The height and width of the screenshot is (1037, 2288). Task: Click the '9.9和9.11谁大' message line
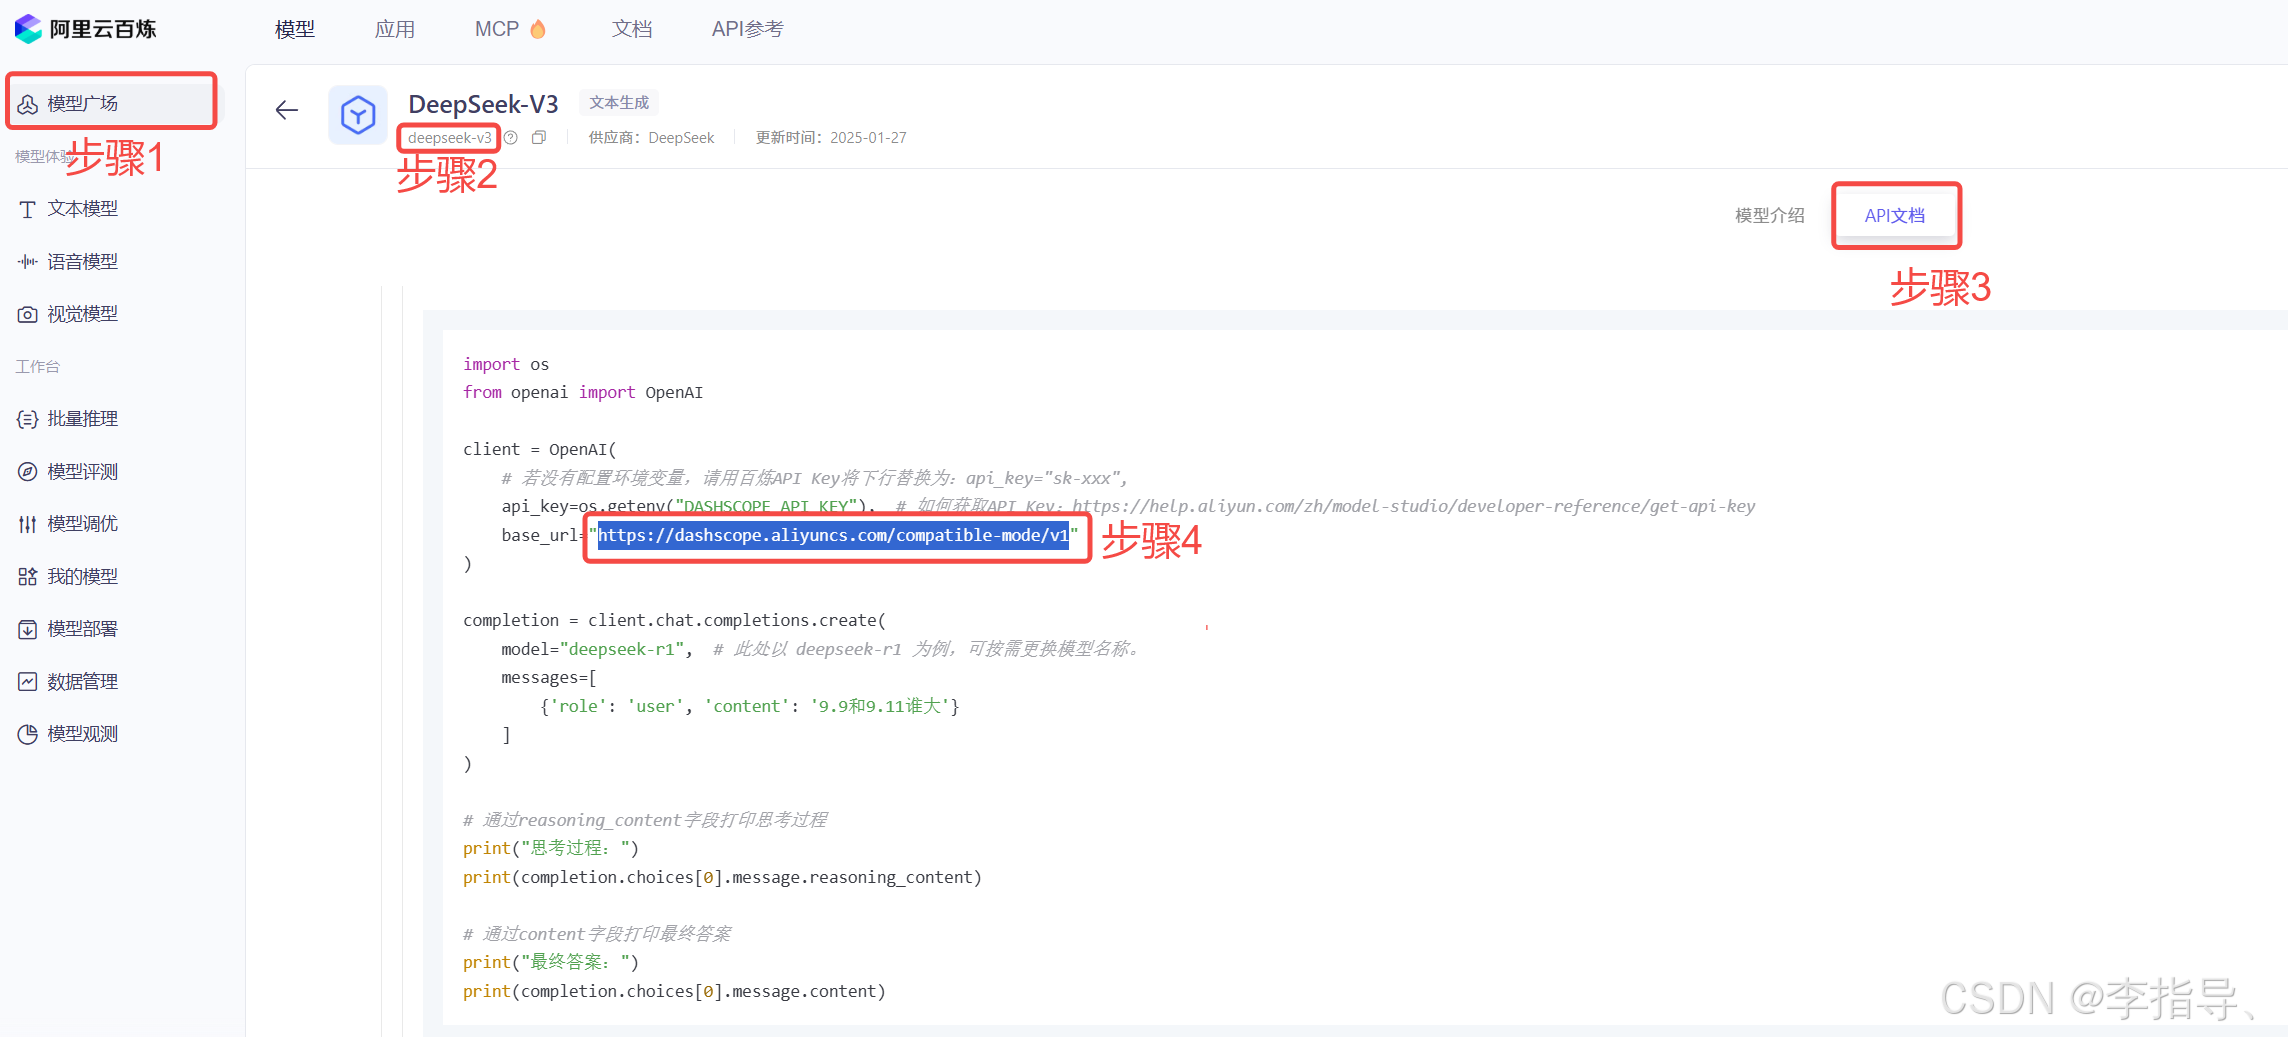pyautogui.click(x=750, y=706)
